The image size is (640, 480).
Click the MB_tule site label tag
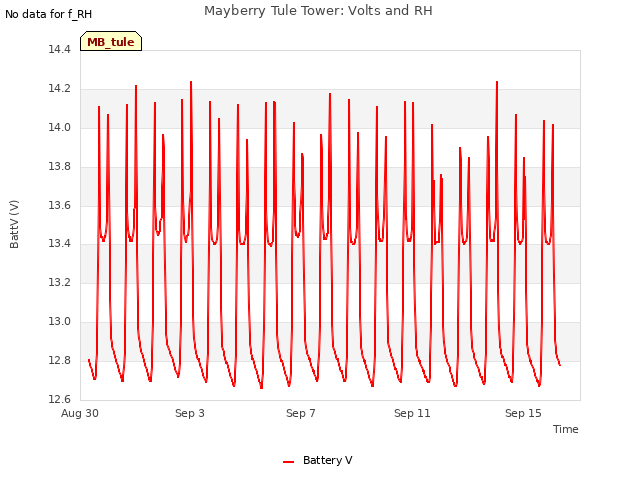click(x=111, y=41)
